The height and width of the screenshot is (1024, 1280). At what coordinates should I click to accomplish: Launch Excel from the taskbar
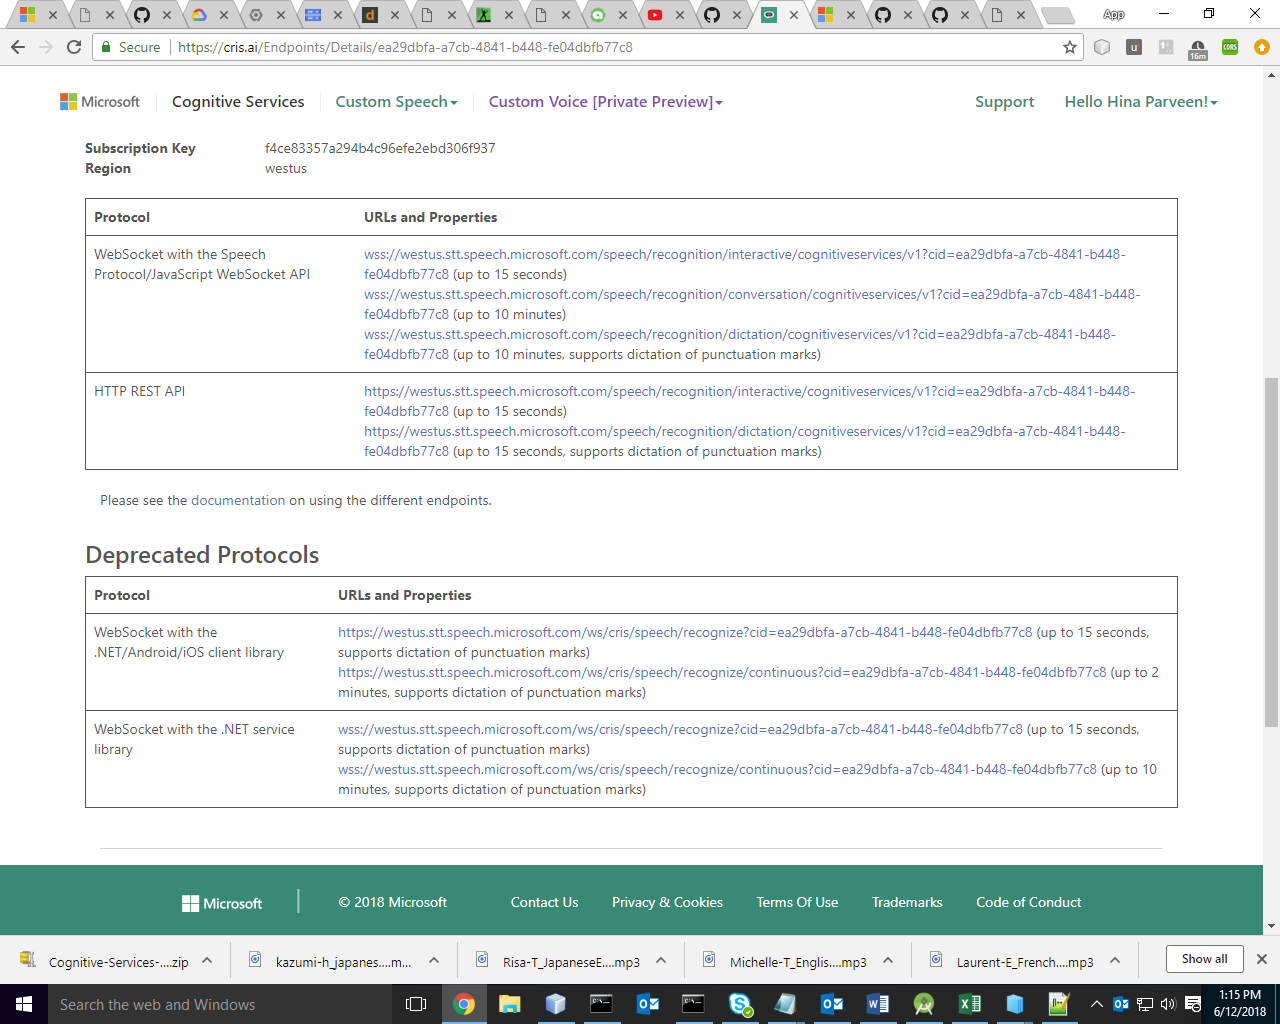[968, 1004]
